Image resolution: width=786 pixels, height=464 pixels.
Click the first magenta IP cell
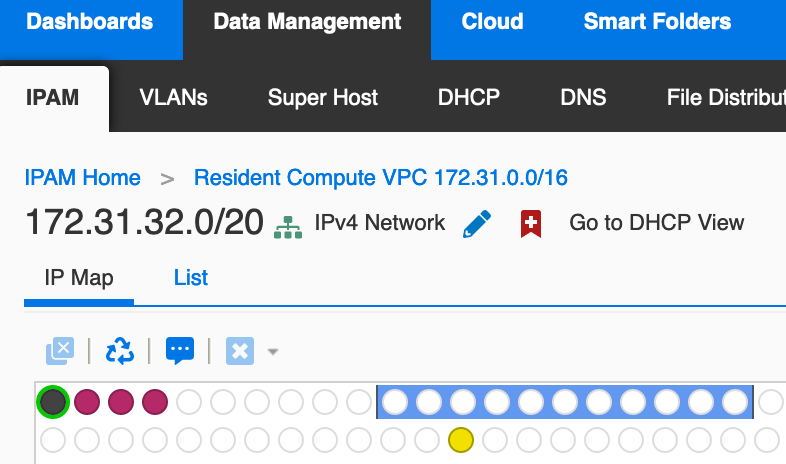click(86, 402)
